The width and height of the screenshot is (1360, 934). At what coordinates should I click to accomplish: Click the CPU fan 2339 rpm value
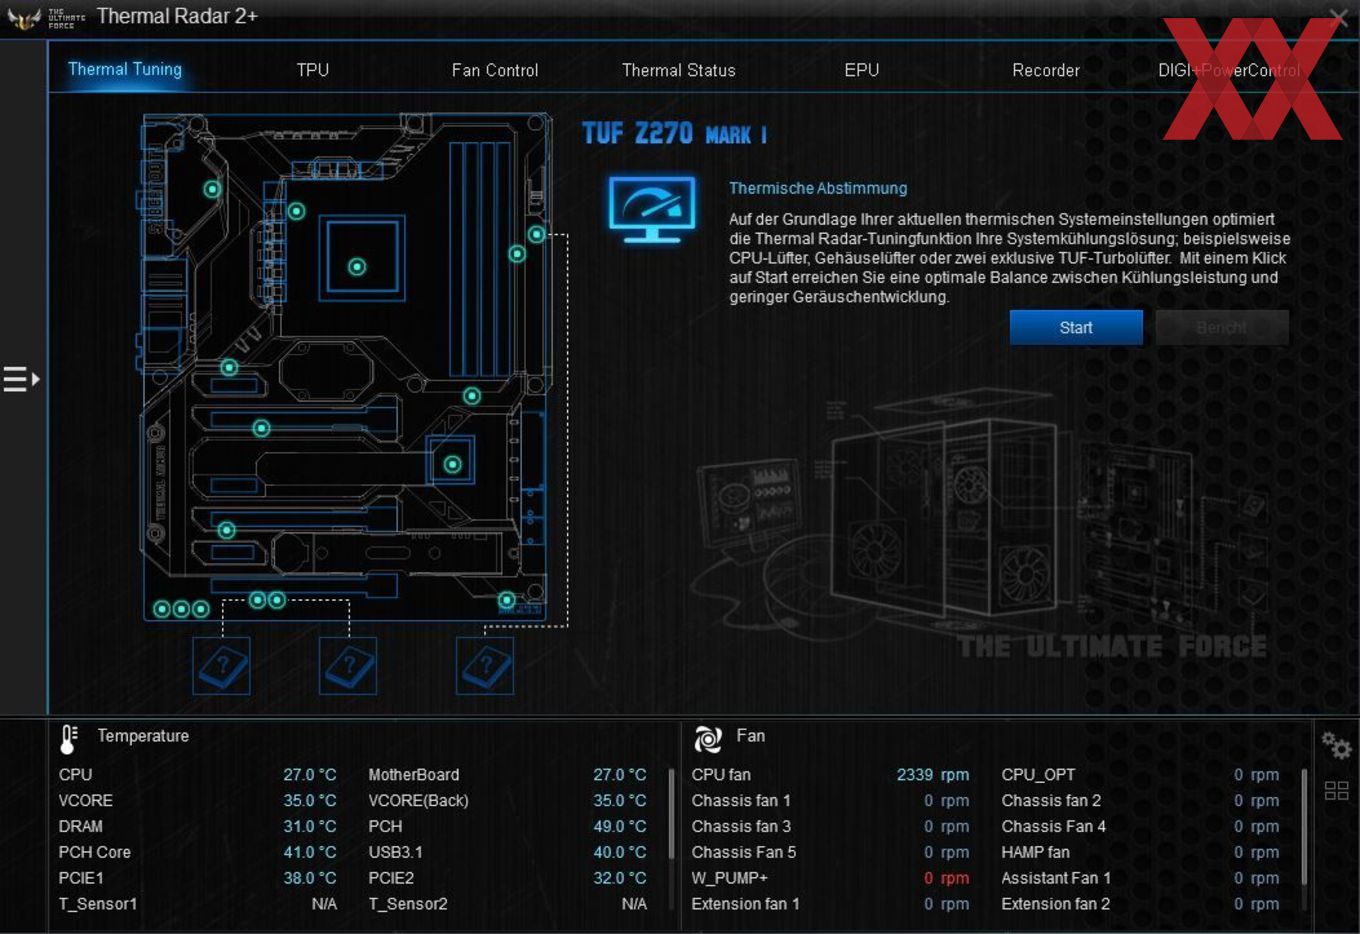[x=933, y=775]
